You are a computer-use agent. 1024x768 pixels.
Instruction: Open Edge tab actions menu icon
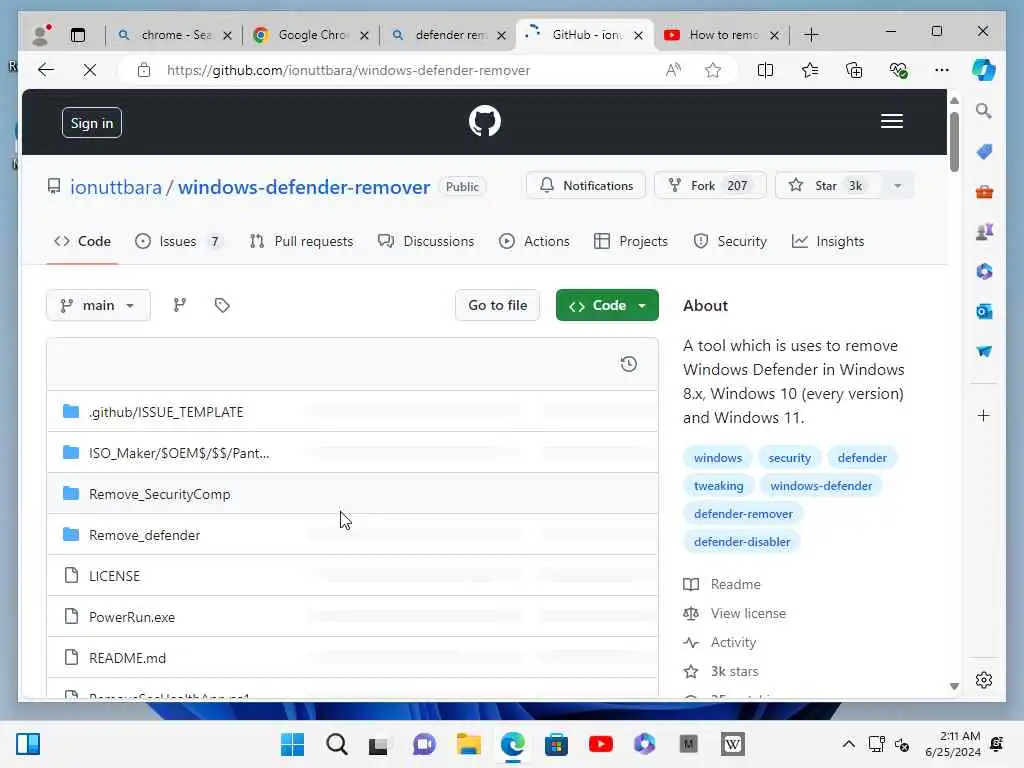pyautogui.click(x=78, y=35)
